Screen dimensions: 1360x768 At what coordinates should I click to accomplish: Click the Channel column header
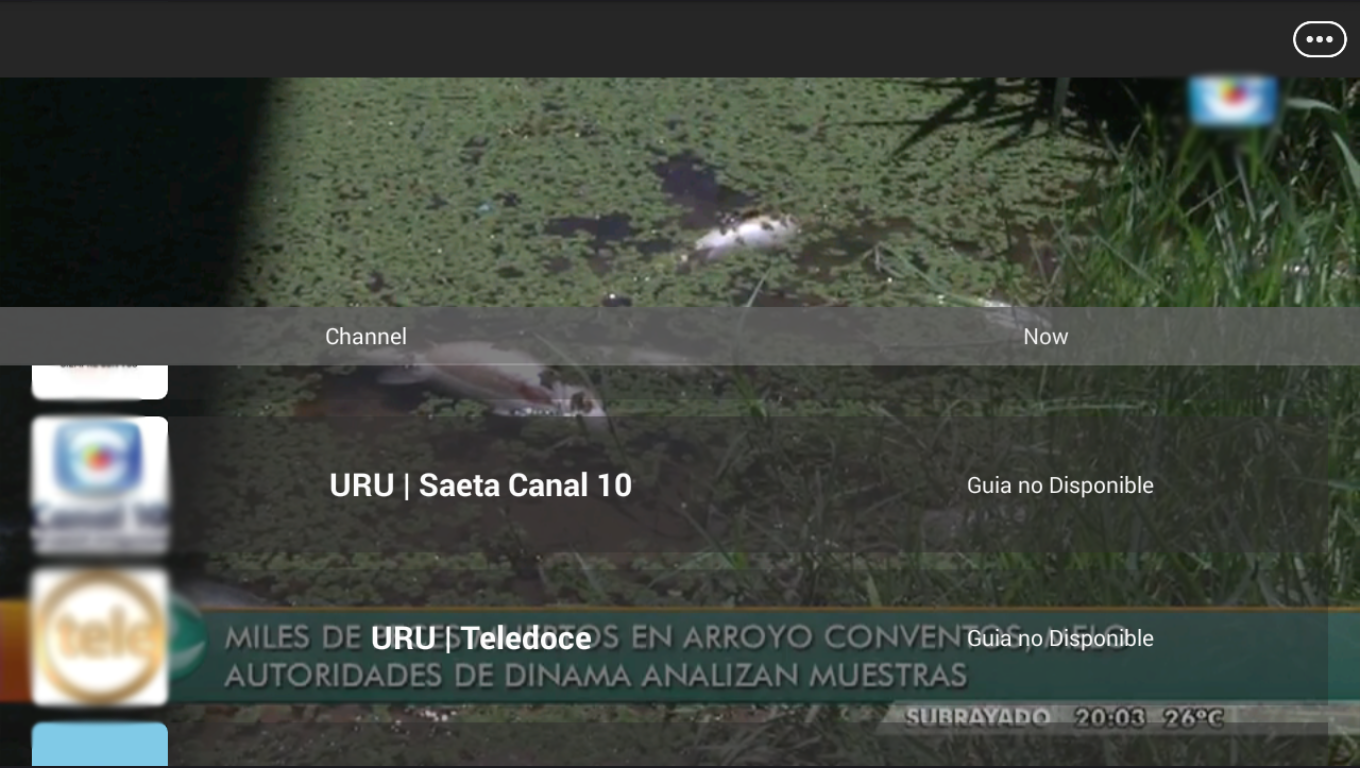366,337
